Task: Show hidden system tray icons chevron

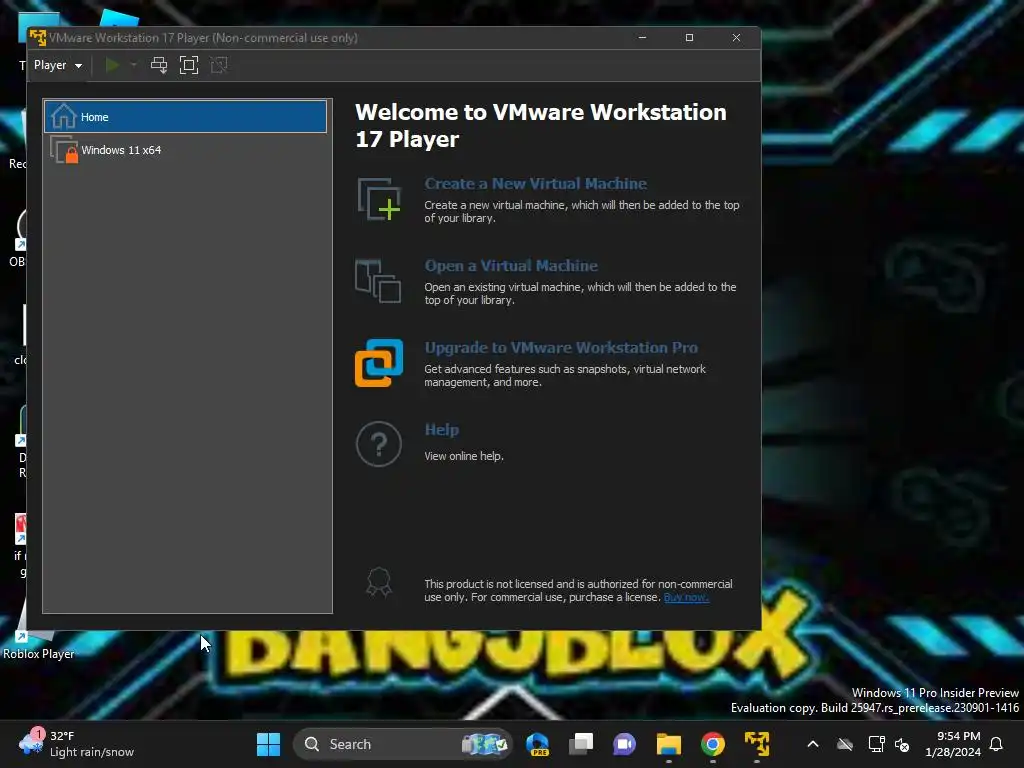Action: [x=813, y=744]
